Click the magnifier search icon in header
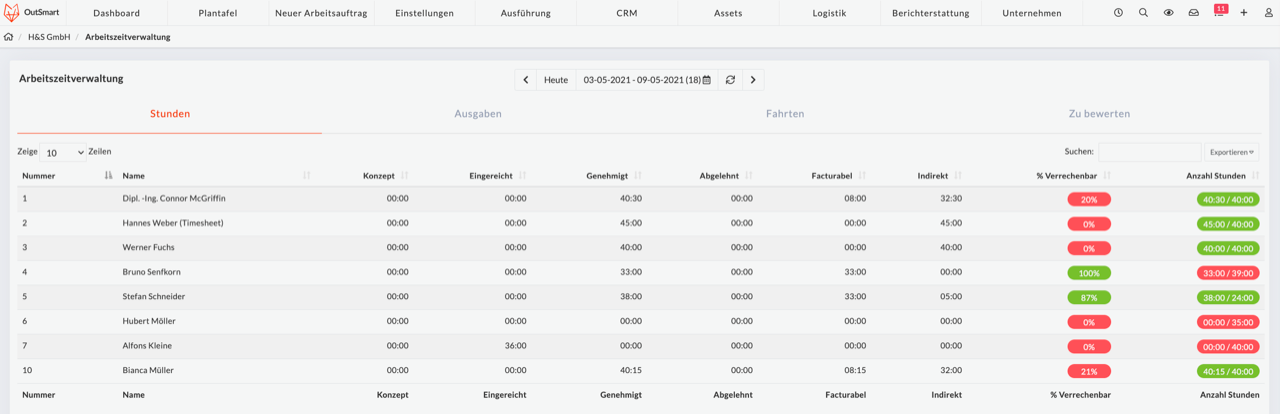1280x414 pixels. coord(1143,13)
